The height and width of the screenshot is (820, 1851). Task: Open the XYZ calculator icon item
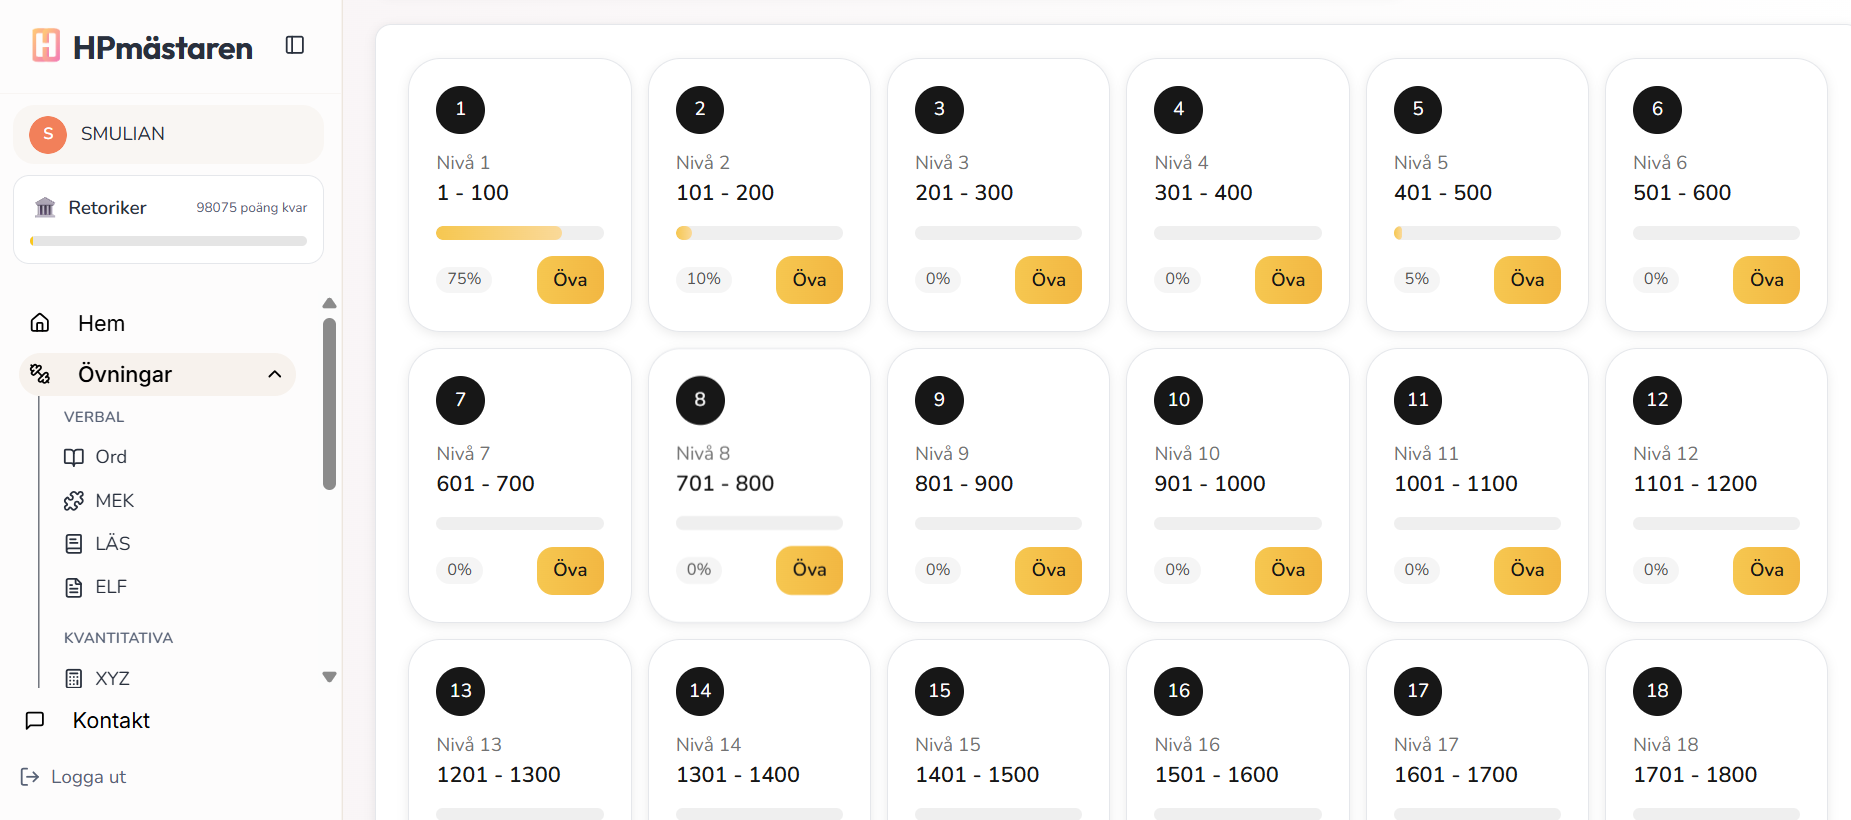pos(74,679)
